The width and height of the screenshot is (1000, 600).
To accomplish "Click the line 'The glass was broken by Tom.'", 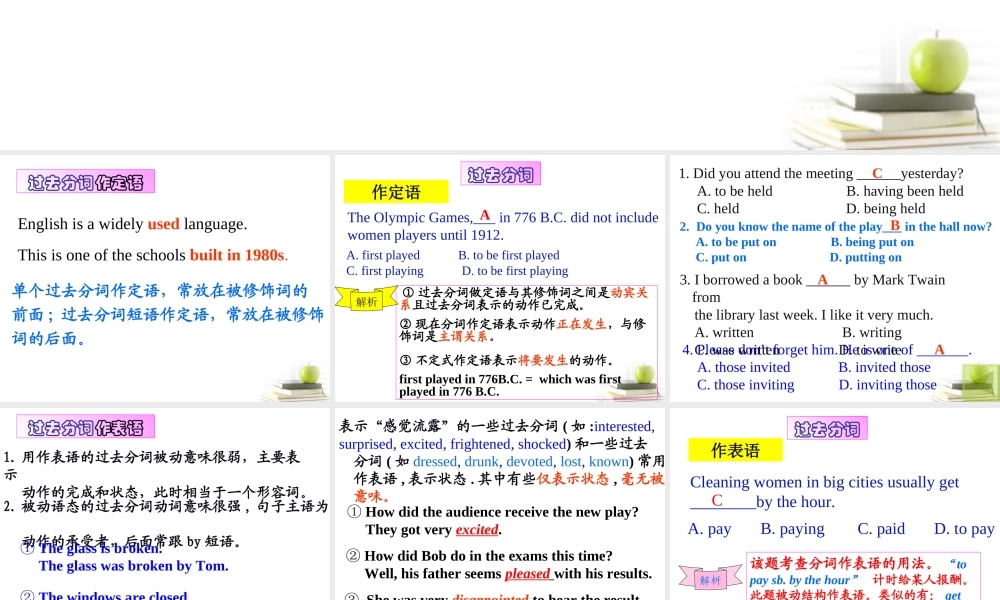I will pyautogui.click(x=133, y=566).
